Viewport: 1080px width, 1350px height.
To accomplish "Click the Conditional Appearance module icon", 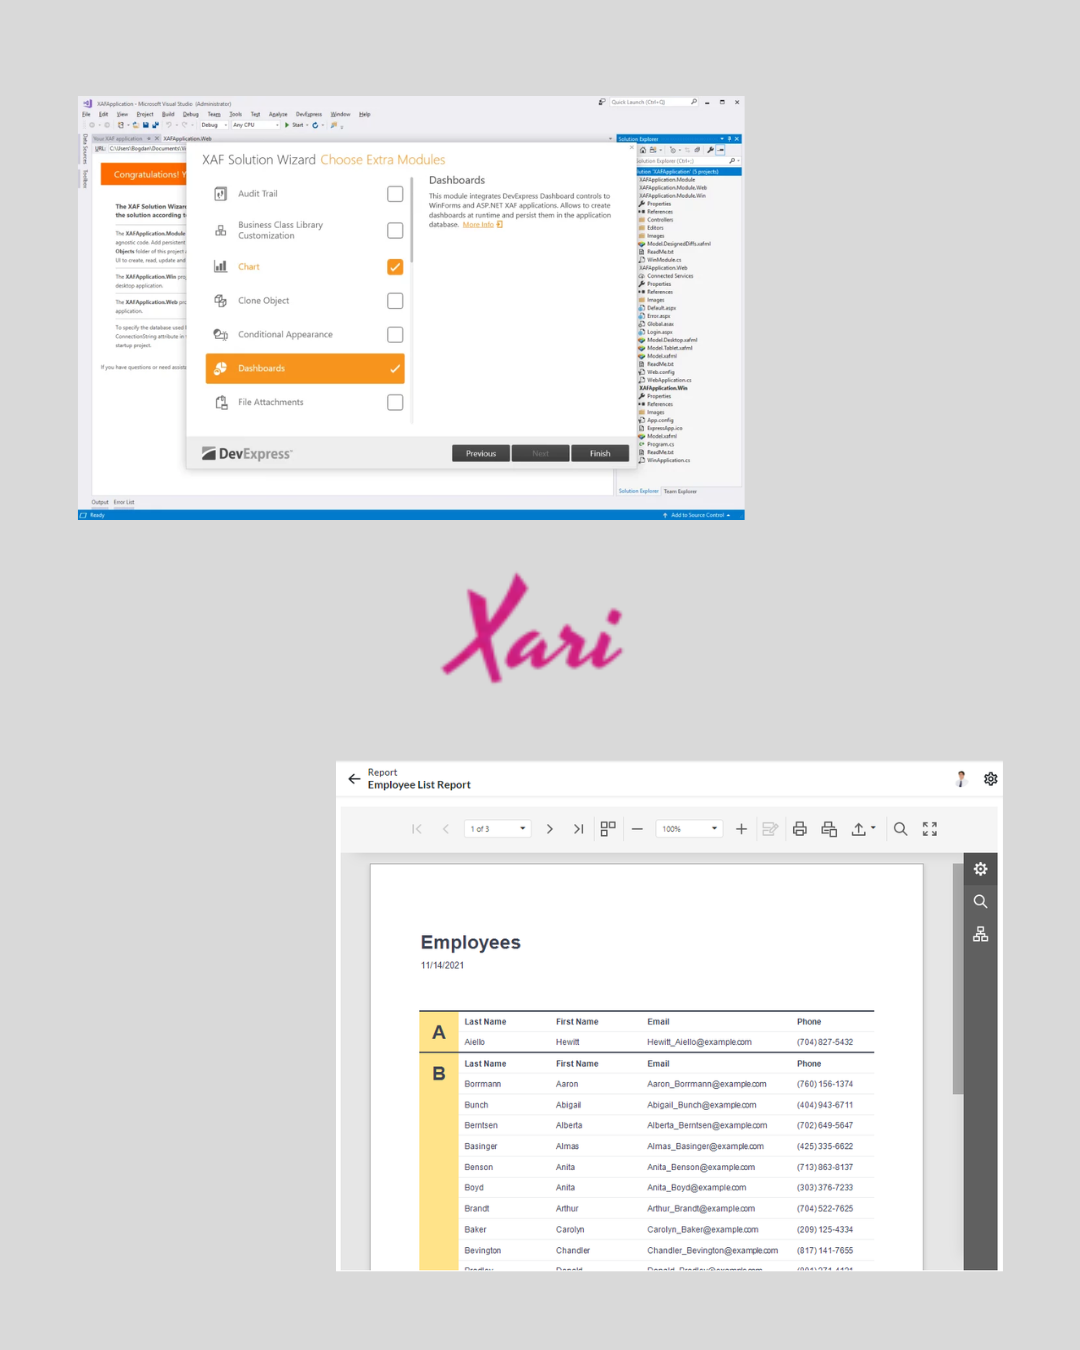I will 221,335.
